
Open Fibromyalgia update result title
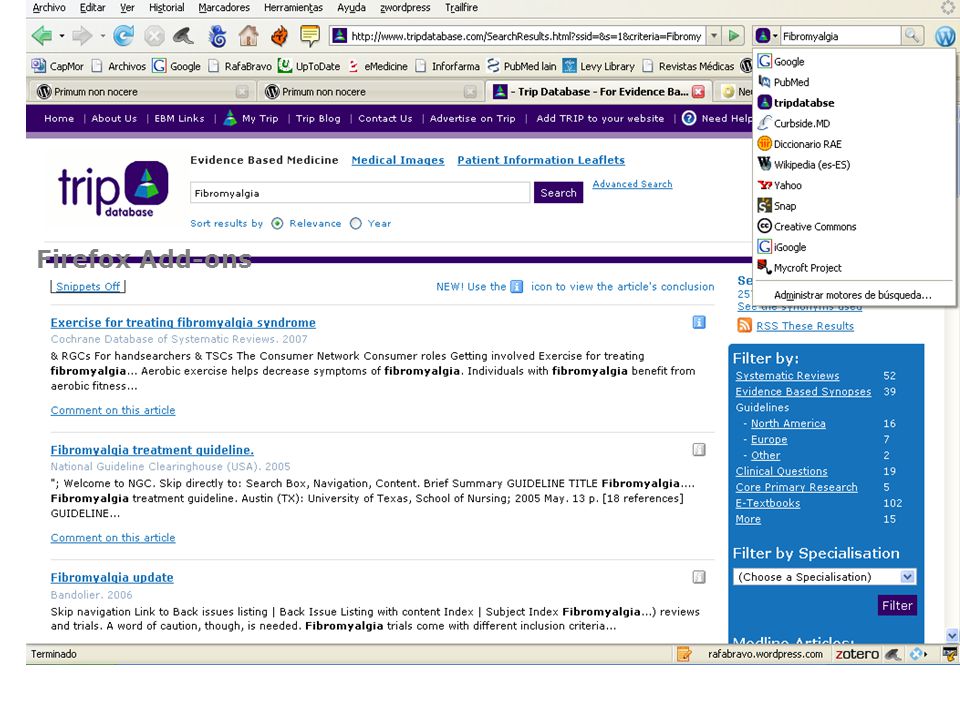tap(112, 577)
